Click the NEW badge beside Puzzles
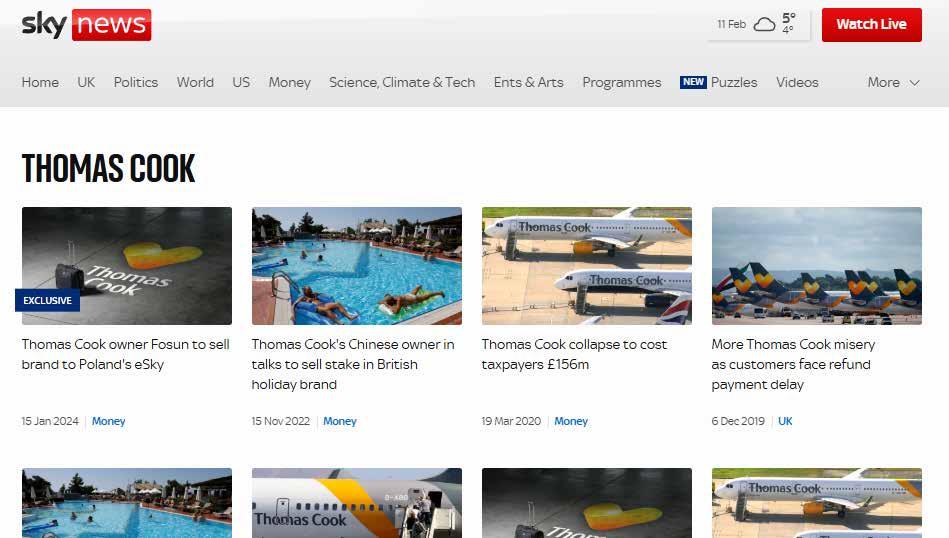Viewport: 949px width, 538px height. [x=693, y=82]
